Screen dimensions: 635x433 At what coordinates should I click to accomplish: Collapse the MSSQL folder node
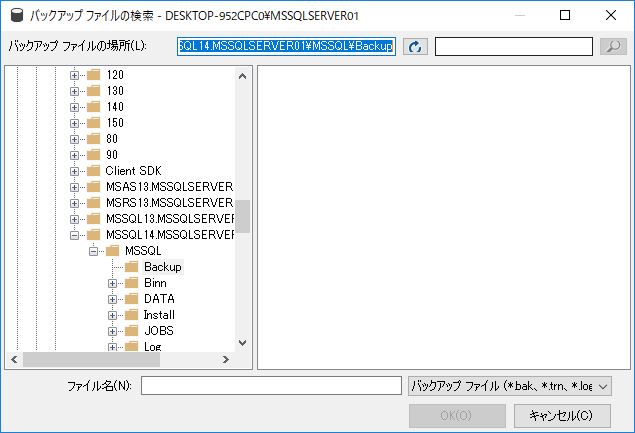pyautogui.click(x=94, y=251)
